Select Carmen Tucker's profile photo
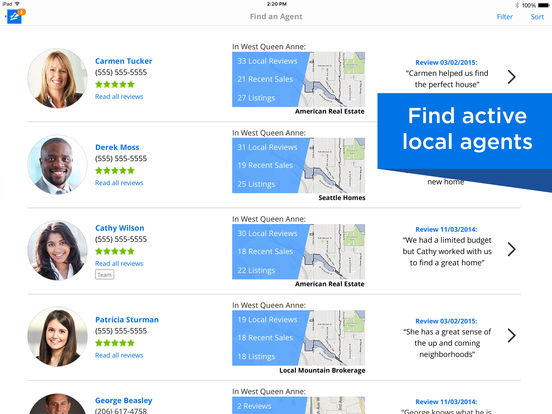This screenshot has width=552, height=414. pos(57,78)
